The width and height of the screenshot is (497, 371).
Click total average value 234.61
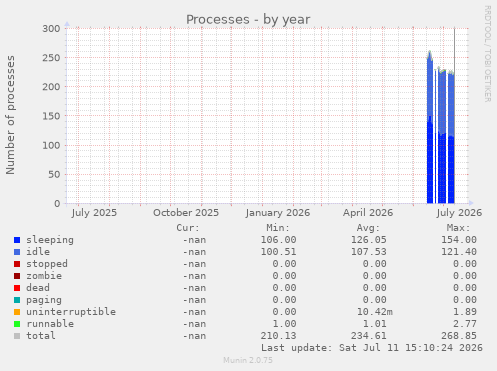pos(369,336)
